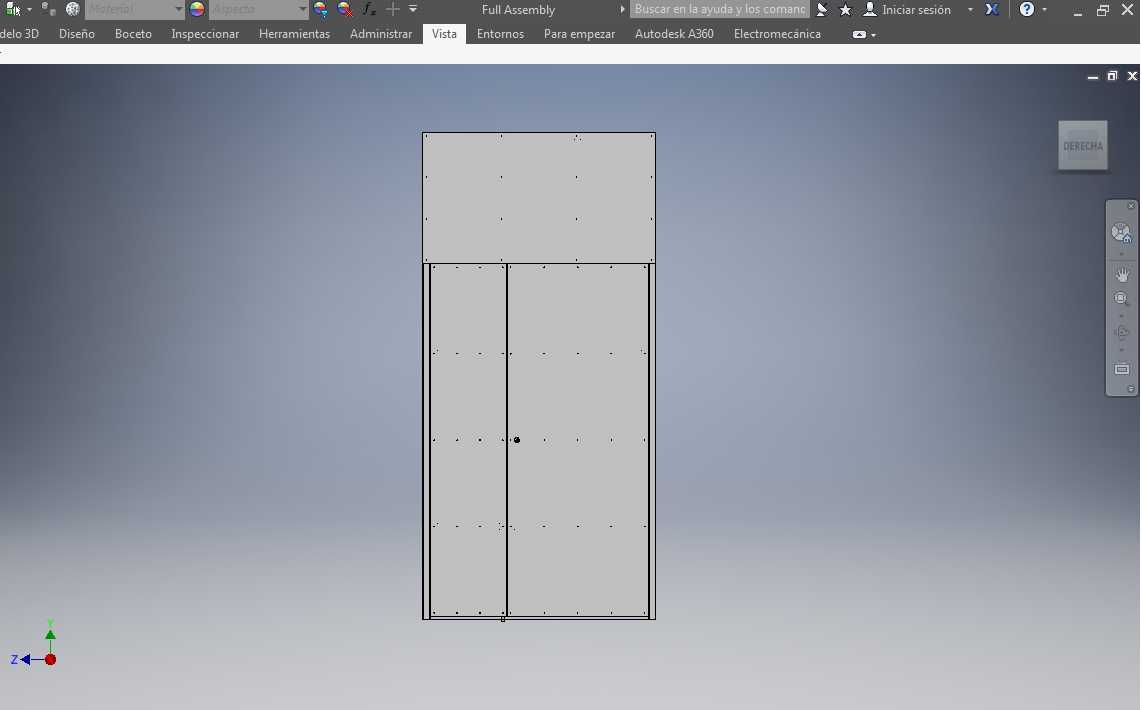
Task: Open the fx parameters icon
Action: pyautogui.click(x=369, y=9)
